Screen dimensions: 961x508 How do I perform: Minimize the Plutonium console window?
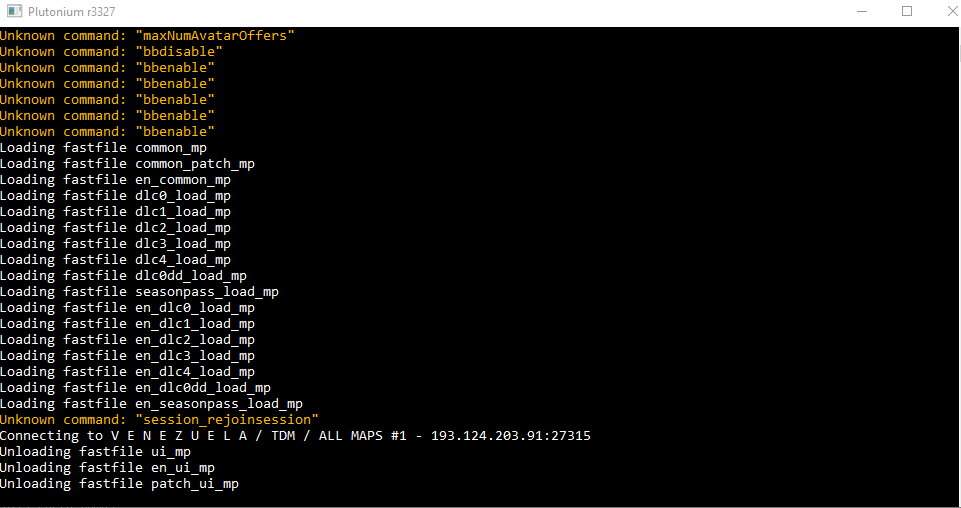coord(862,11)
